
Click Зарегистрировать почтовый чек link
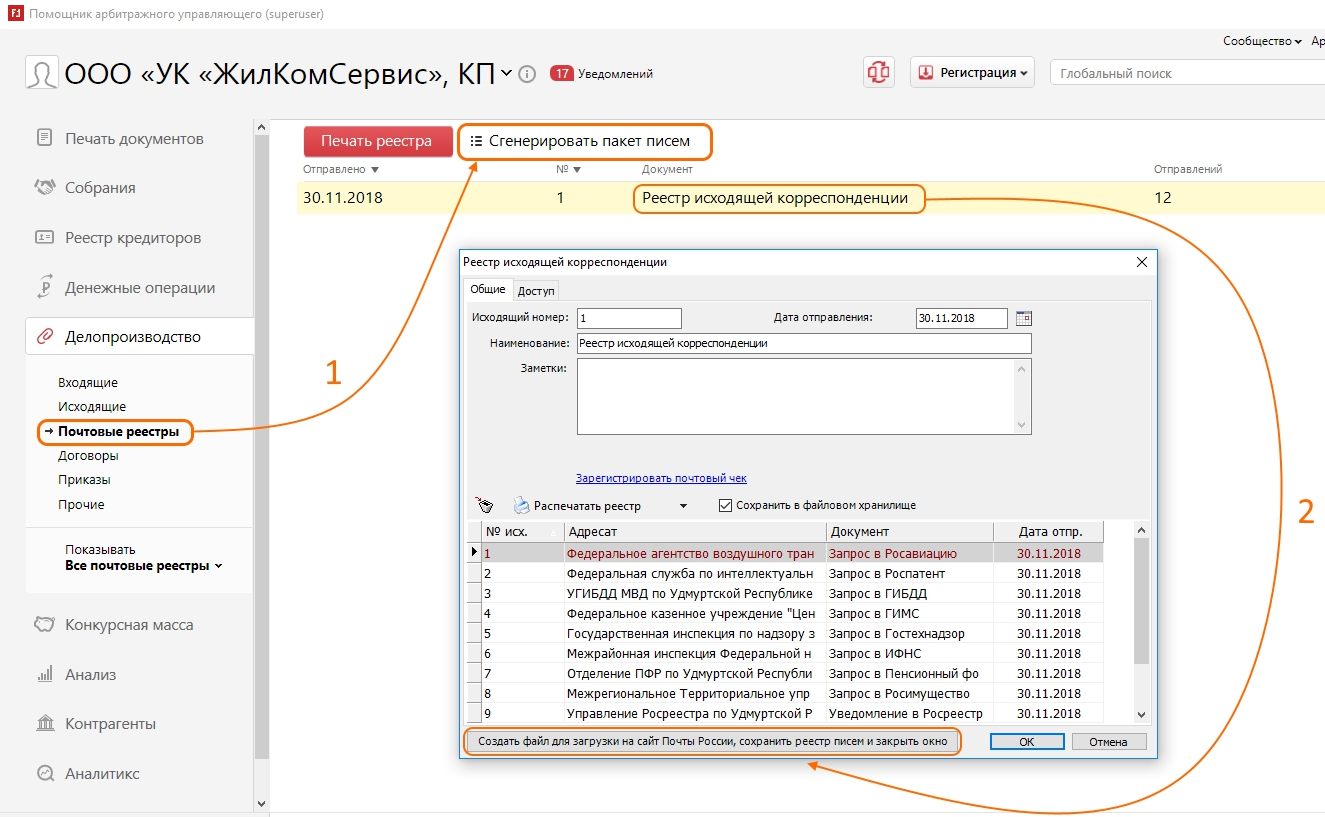(661, 478)
